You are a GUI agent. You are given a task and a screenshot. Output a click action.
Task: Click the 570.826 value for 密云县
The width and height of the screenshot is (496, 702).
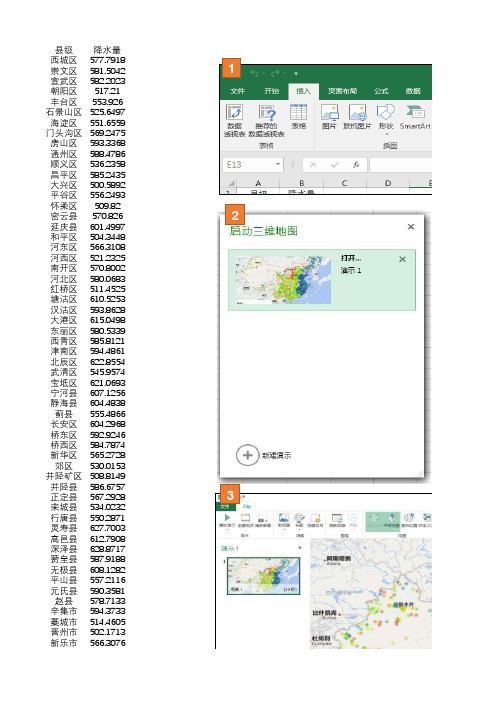107,216
